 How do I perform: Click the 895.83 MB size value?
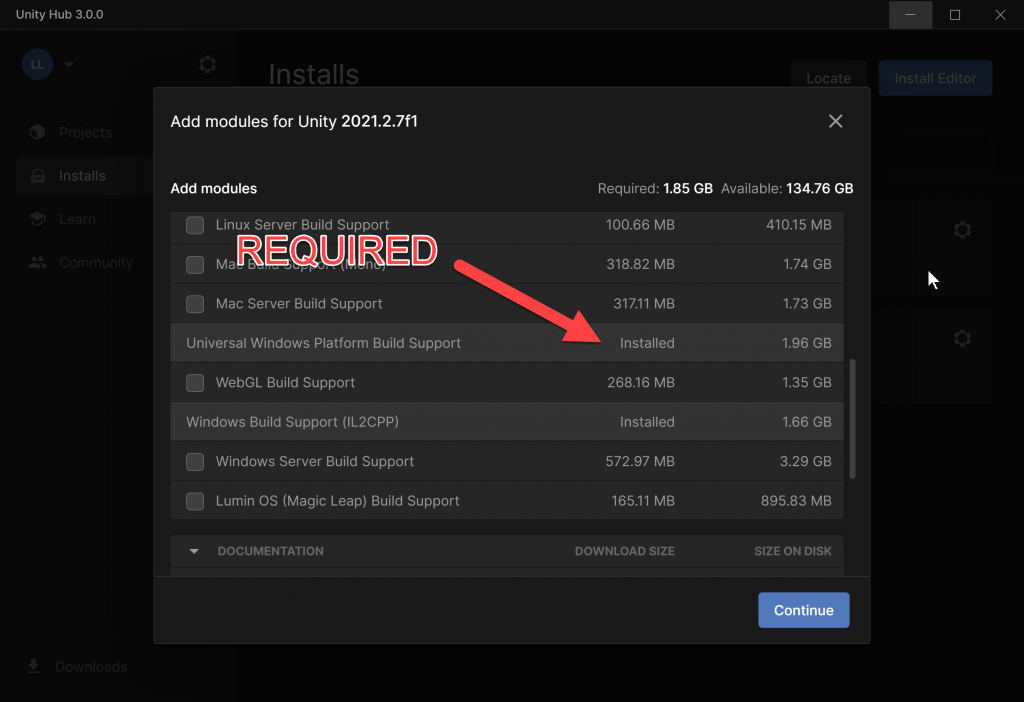click(x=796, y=501)
